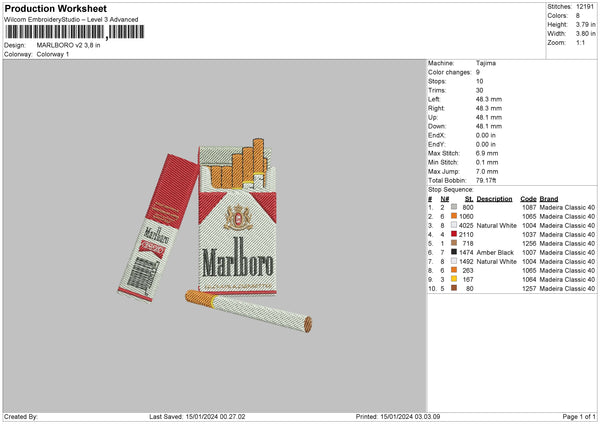
Task: Click the orange swatch in stop row 2
Action: [454, 216]
